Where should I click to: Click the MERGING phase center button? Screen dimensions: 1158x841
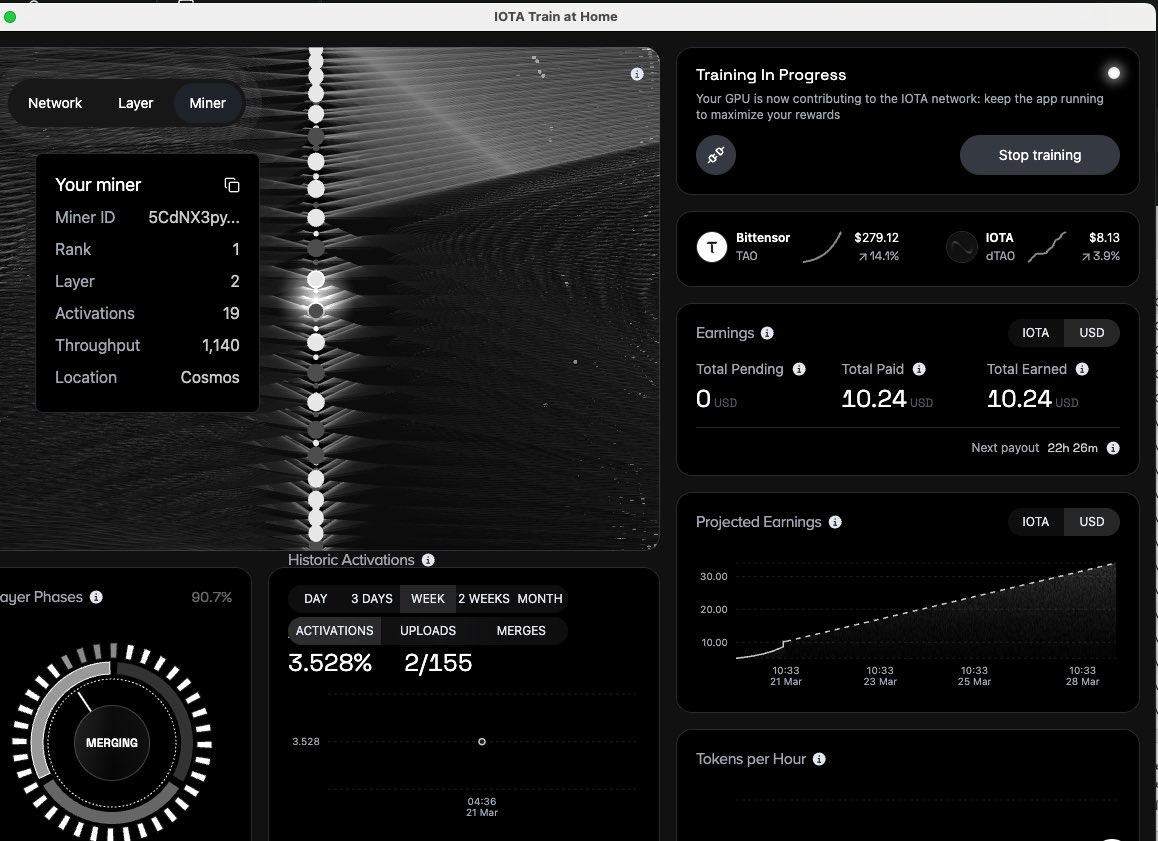[112, 743]
